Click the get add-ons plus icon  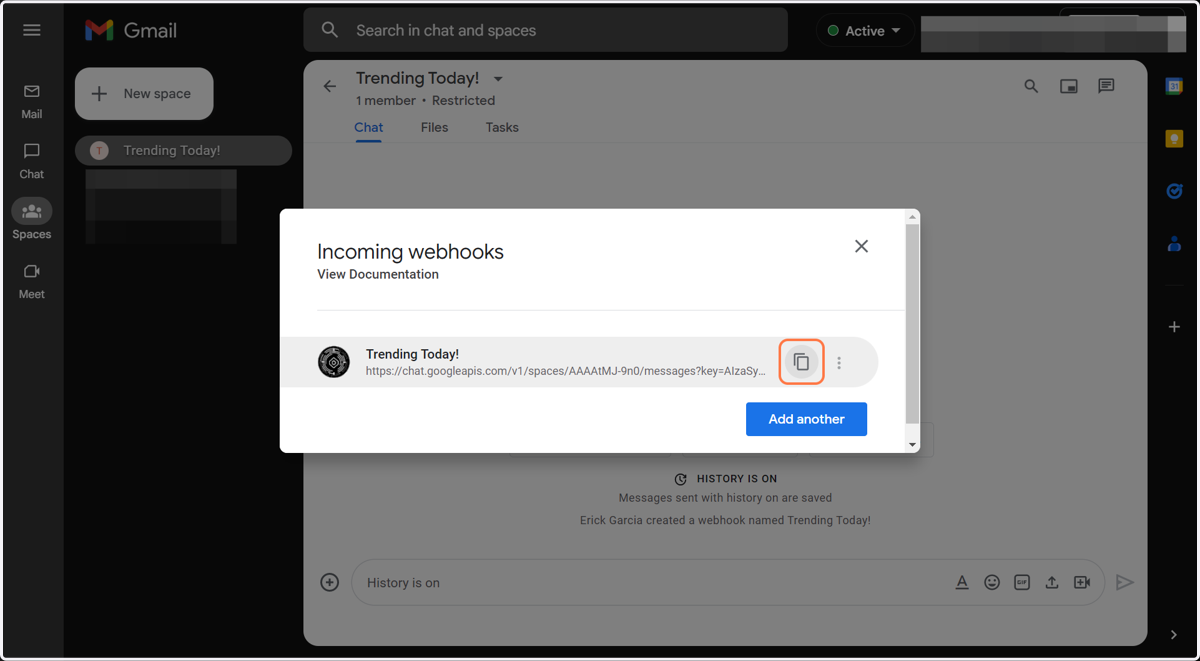pyautogui.click(x=1174, y=327)
